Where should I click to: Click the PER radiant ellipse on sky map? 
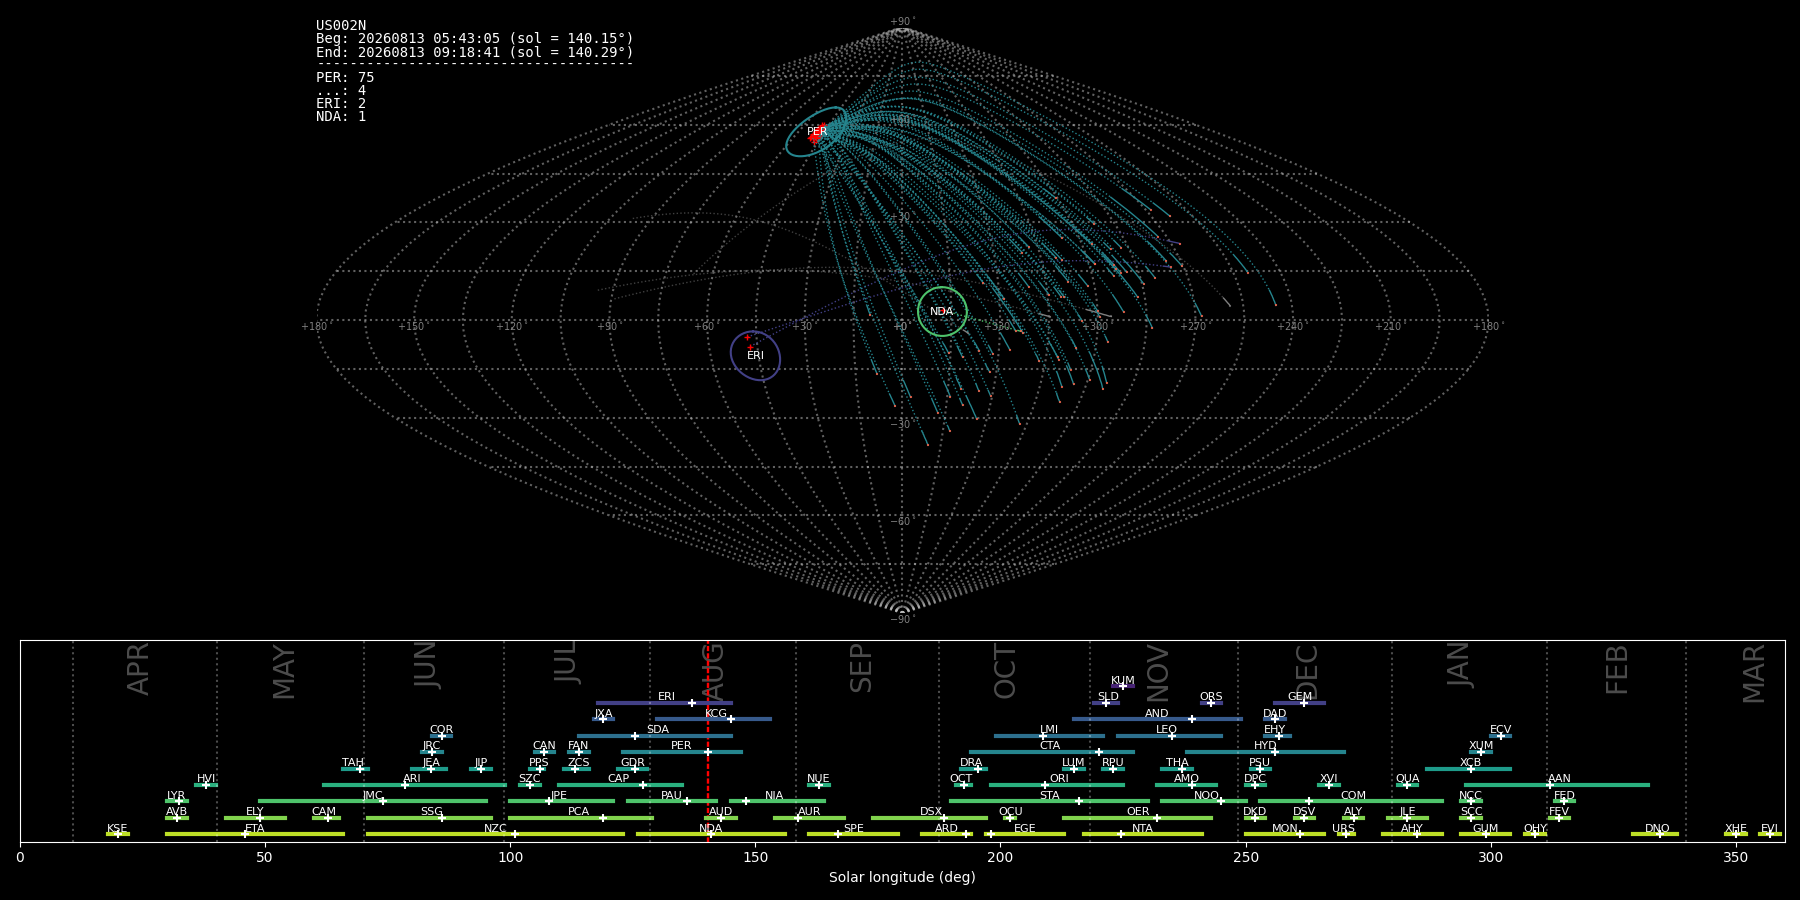[x=817, y=132]
